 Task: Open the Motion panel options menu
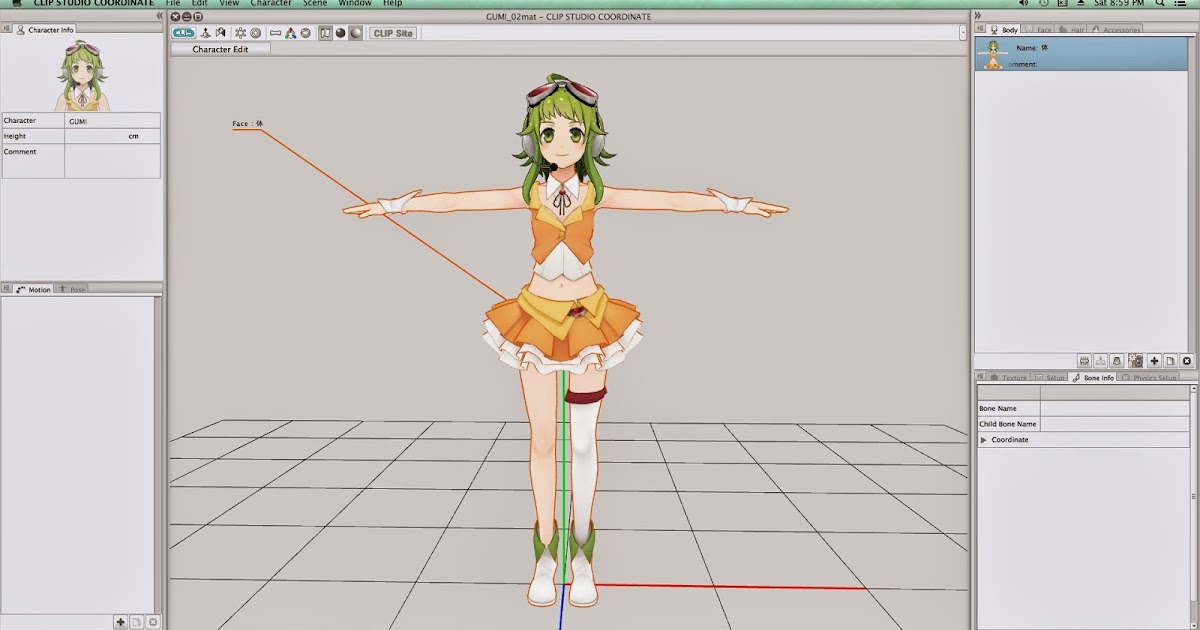(6, 289)
